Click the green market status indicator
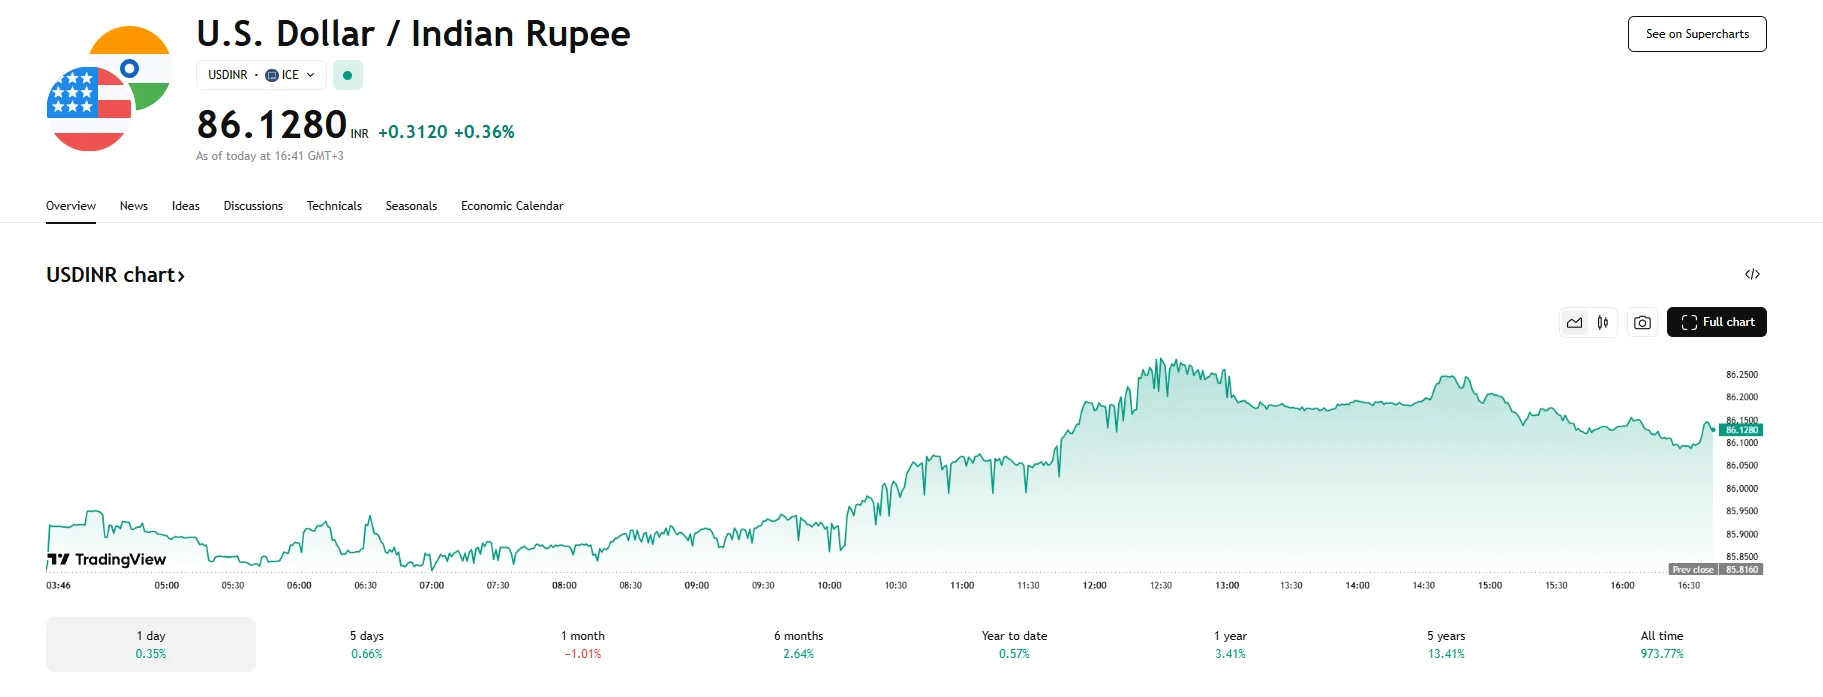The image size is (1823, 697). point(347,75)
